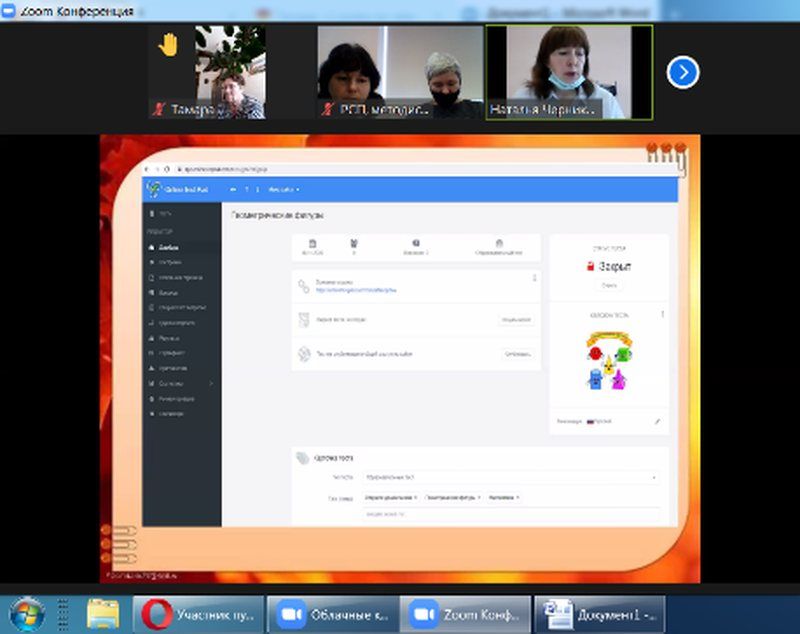
Task: Click the tag input field below the chips
Action: click(x=511, y=514)
